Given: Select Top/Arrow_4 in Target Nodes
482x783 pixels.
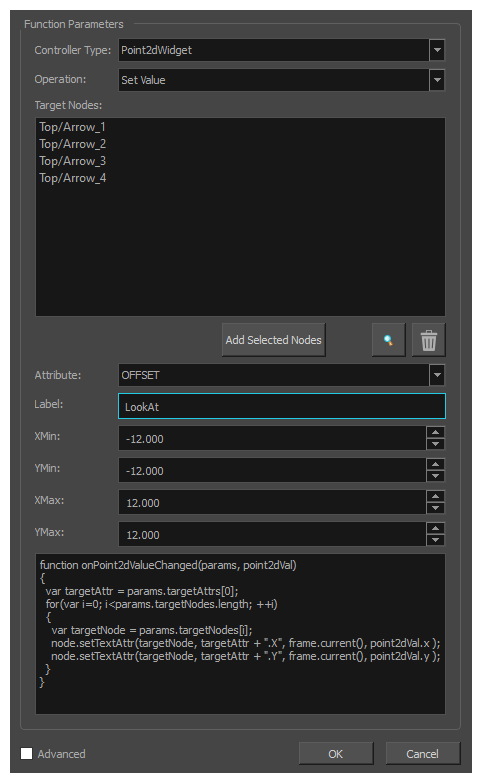Looking at the screenshot, I should coord(72,178).
